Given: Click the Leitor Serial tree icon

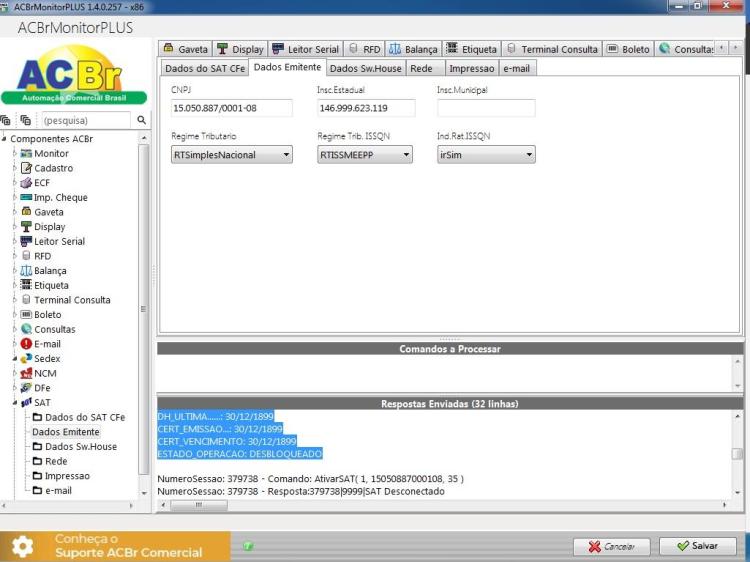Looking at the screenshot, I should point(26,241).
